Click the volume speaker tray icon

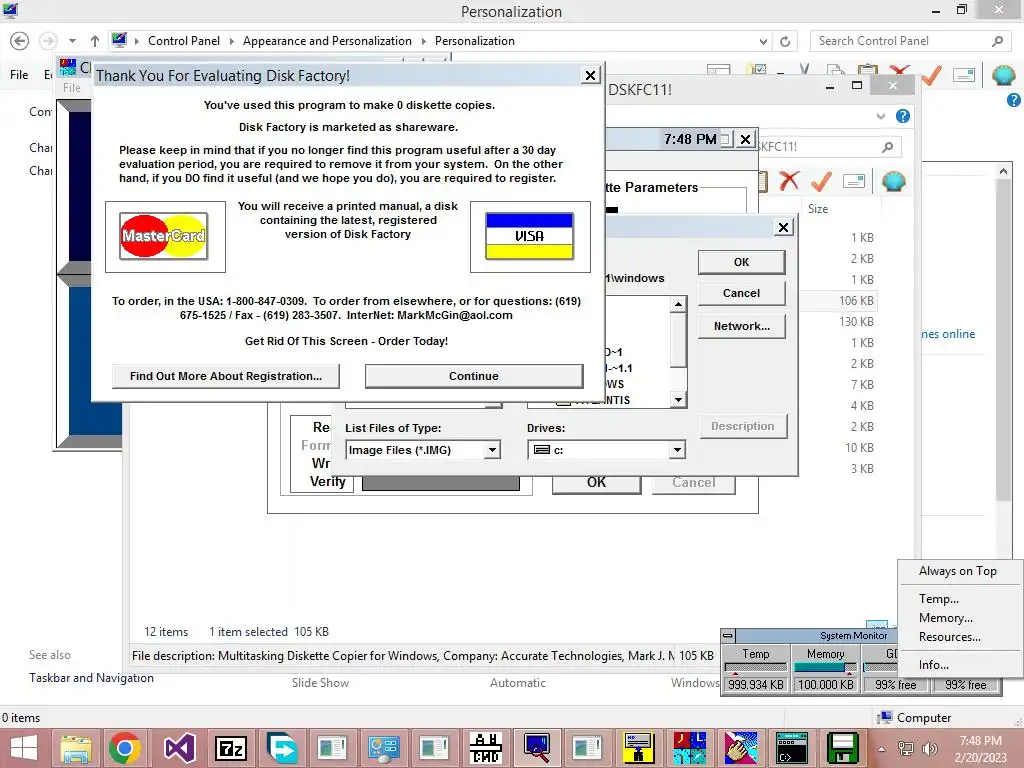[x=929, y=748]
